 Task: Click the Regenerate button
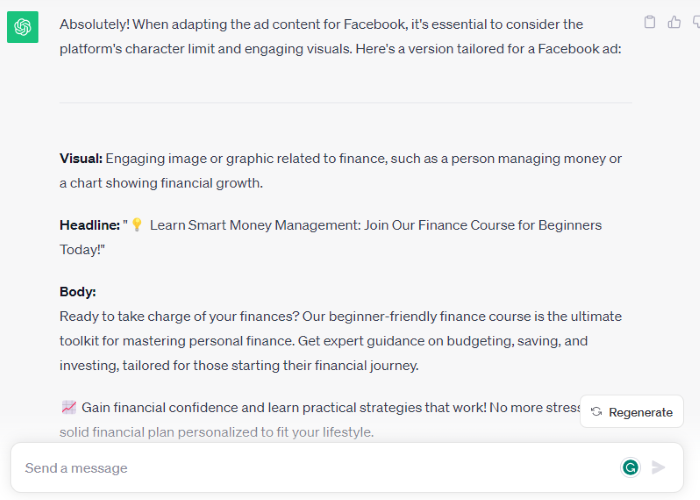click(x=632, y=412)
